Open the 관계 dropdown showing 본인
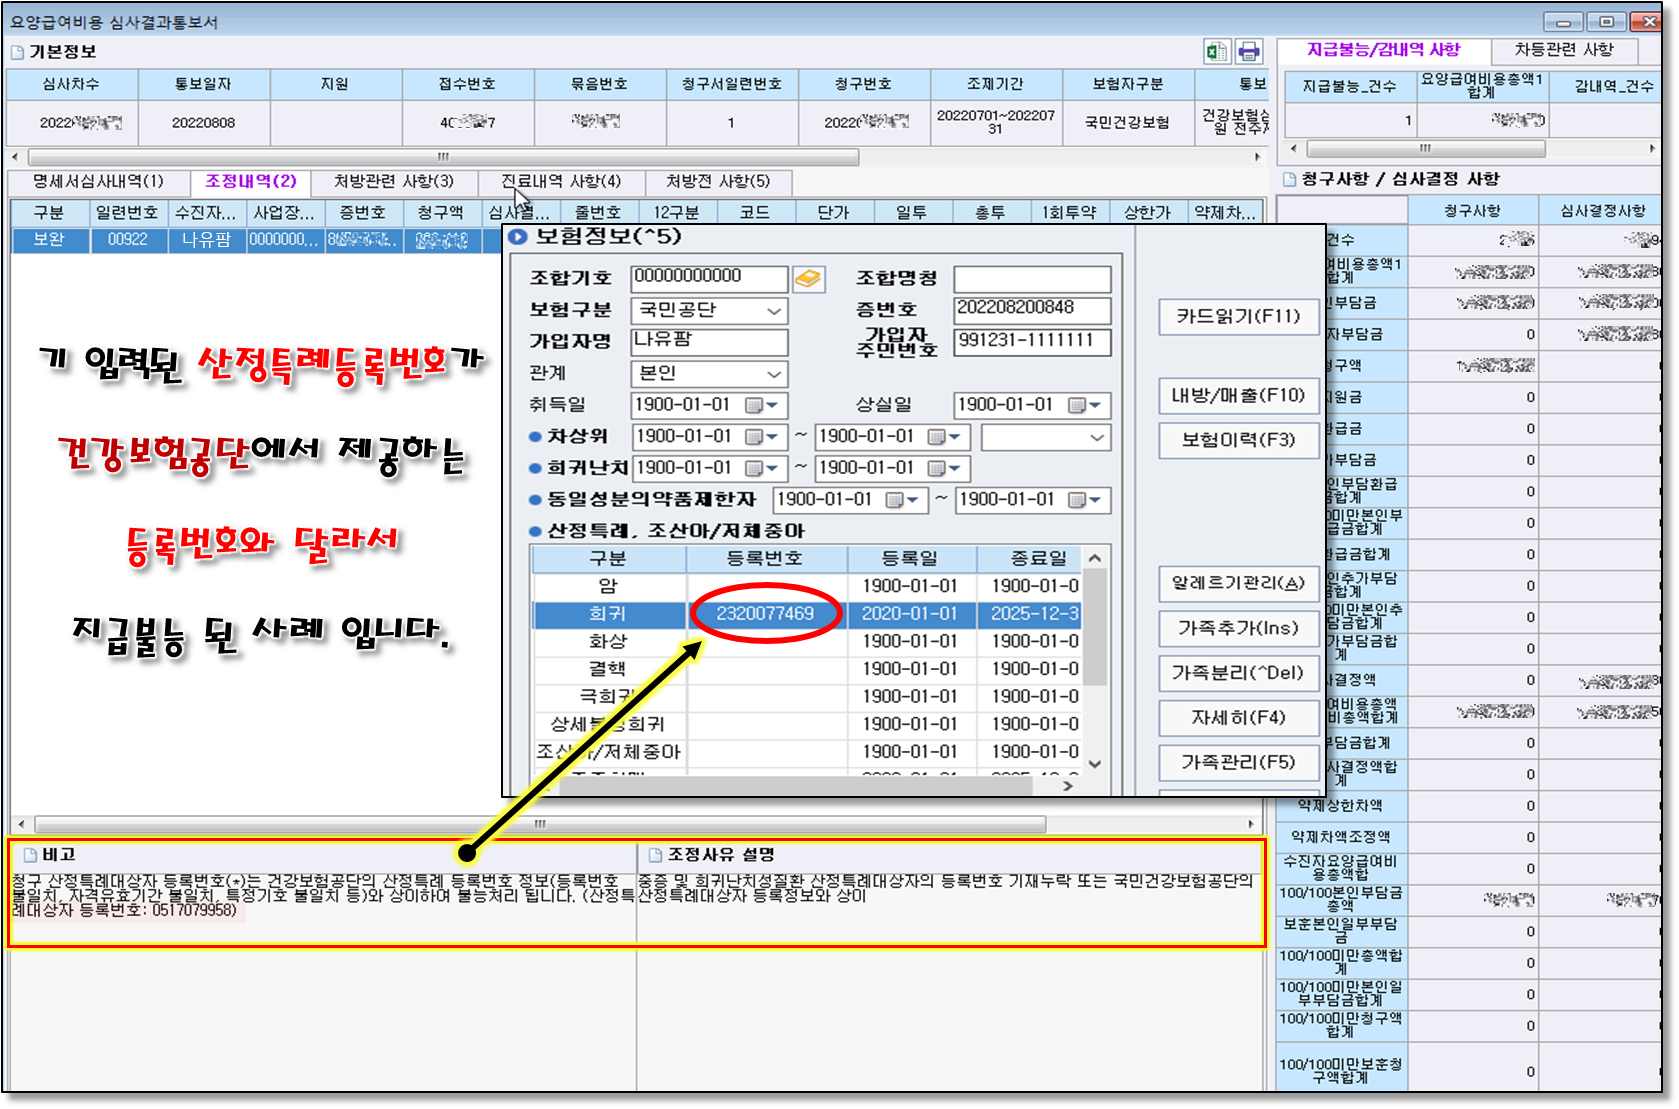 pos(774,374)
